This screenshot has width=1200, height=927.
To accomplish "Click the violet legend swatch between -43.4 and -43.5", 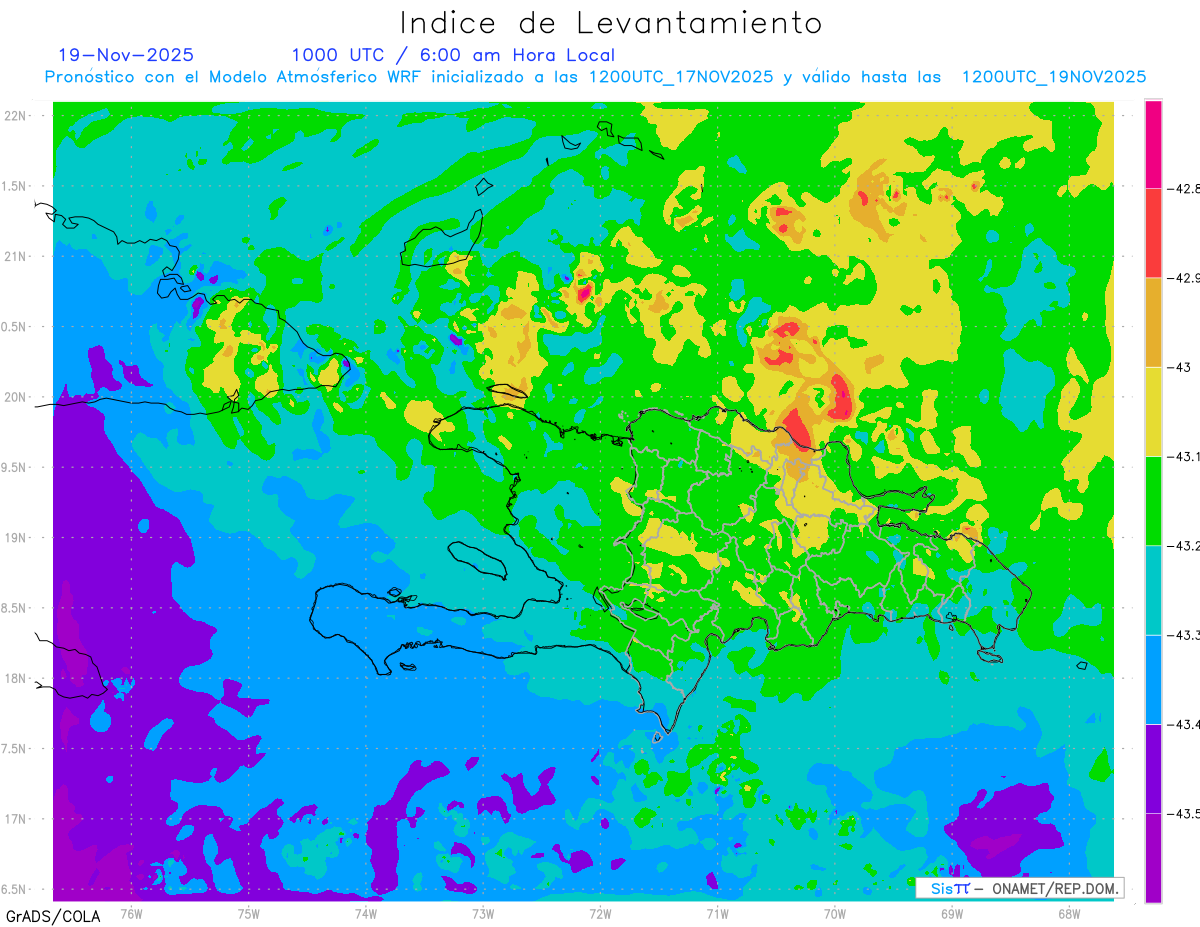I will 1153,768.
